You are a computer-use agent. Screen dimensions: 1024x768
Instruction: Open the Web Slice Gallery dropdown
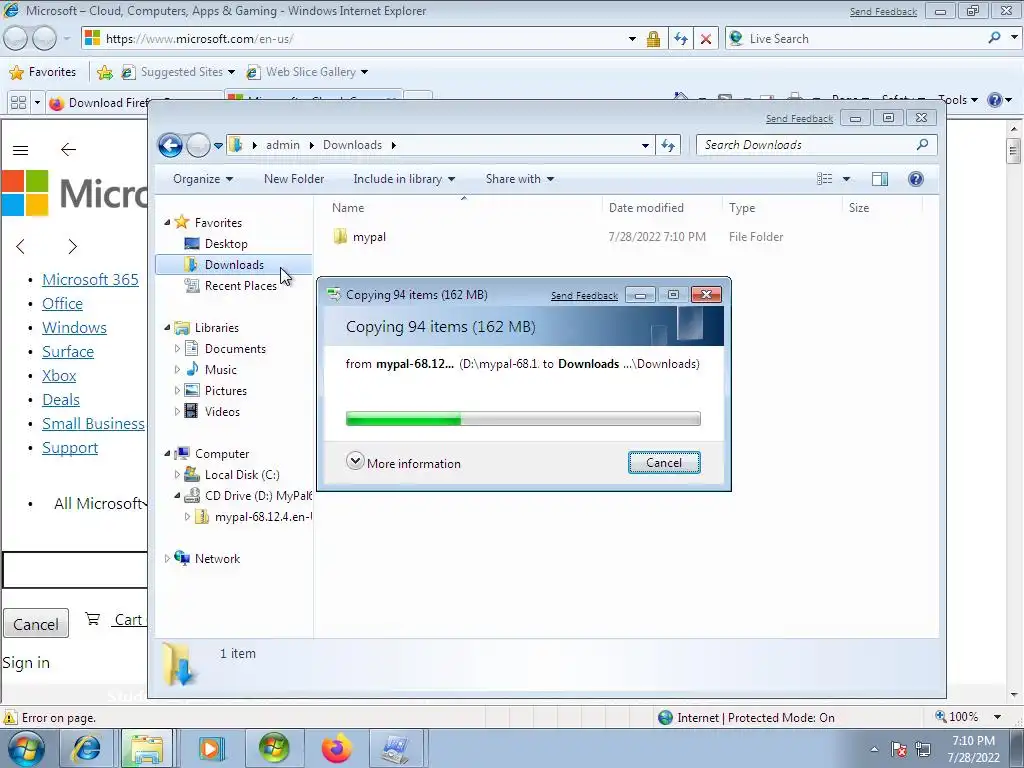click(364, 72)
